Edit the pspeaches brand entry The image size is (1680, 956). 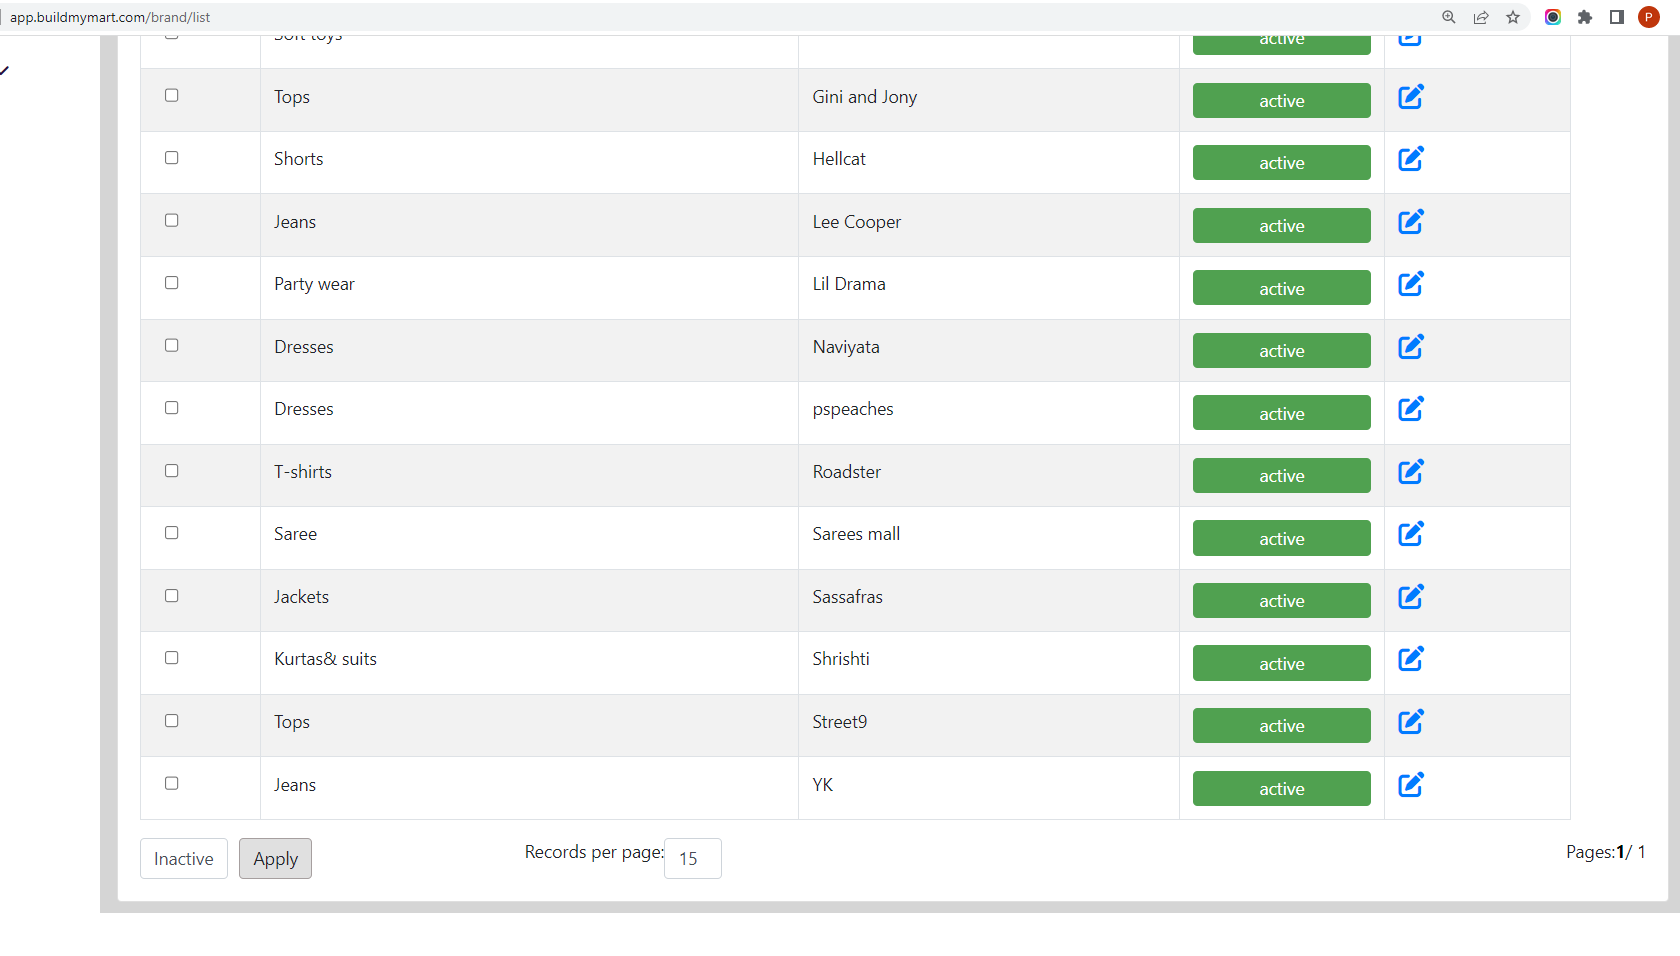1411,409
